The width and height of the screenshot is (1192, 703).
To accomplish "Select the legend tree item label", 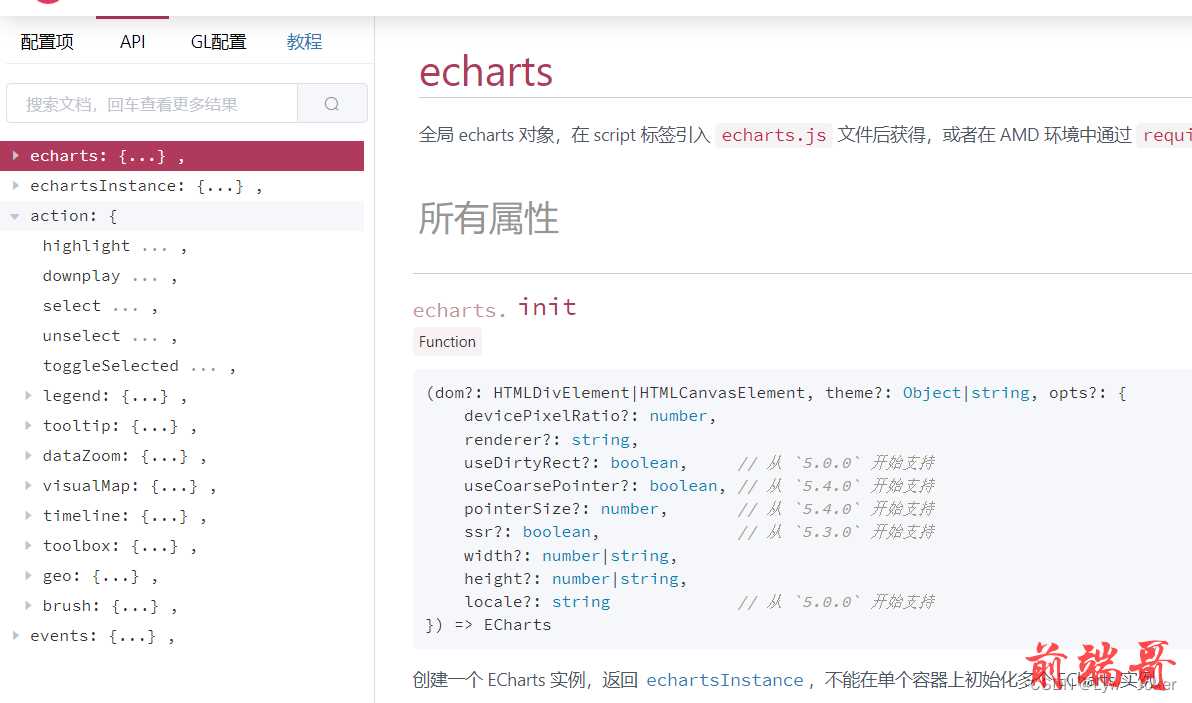I will click(x=114, y=396).
